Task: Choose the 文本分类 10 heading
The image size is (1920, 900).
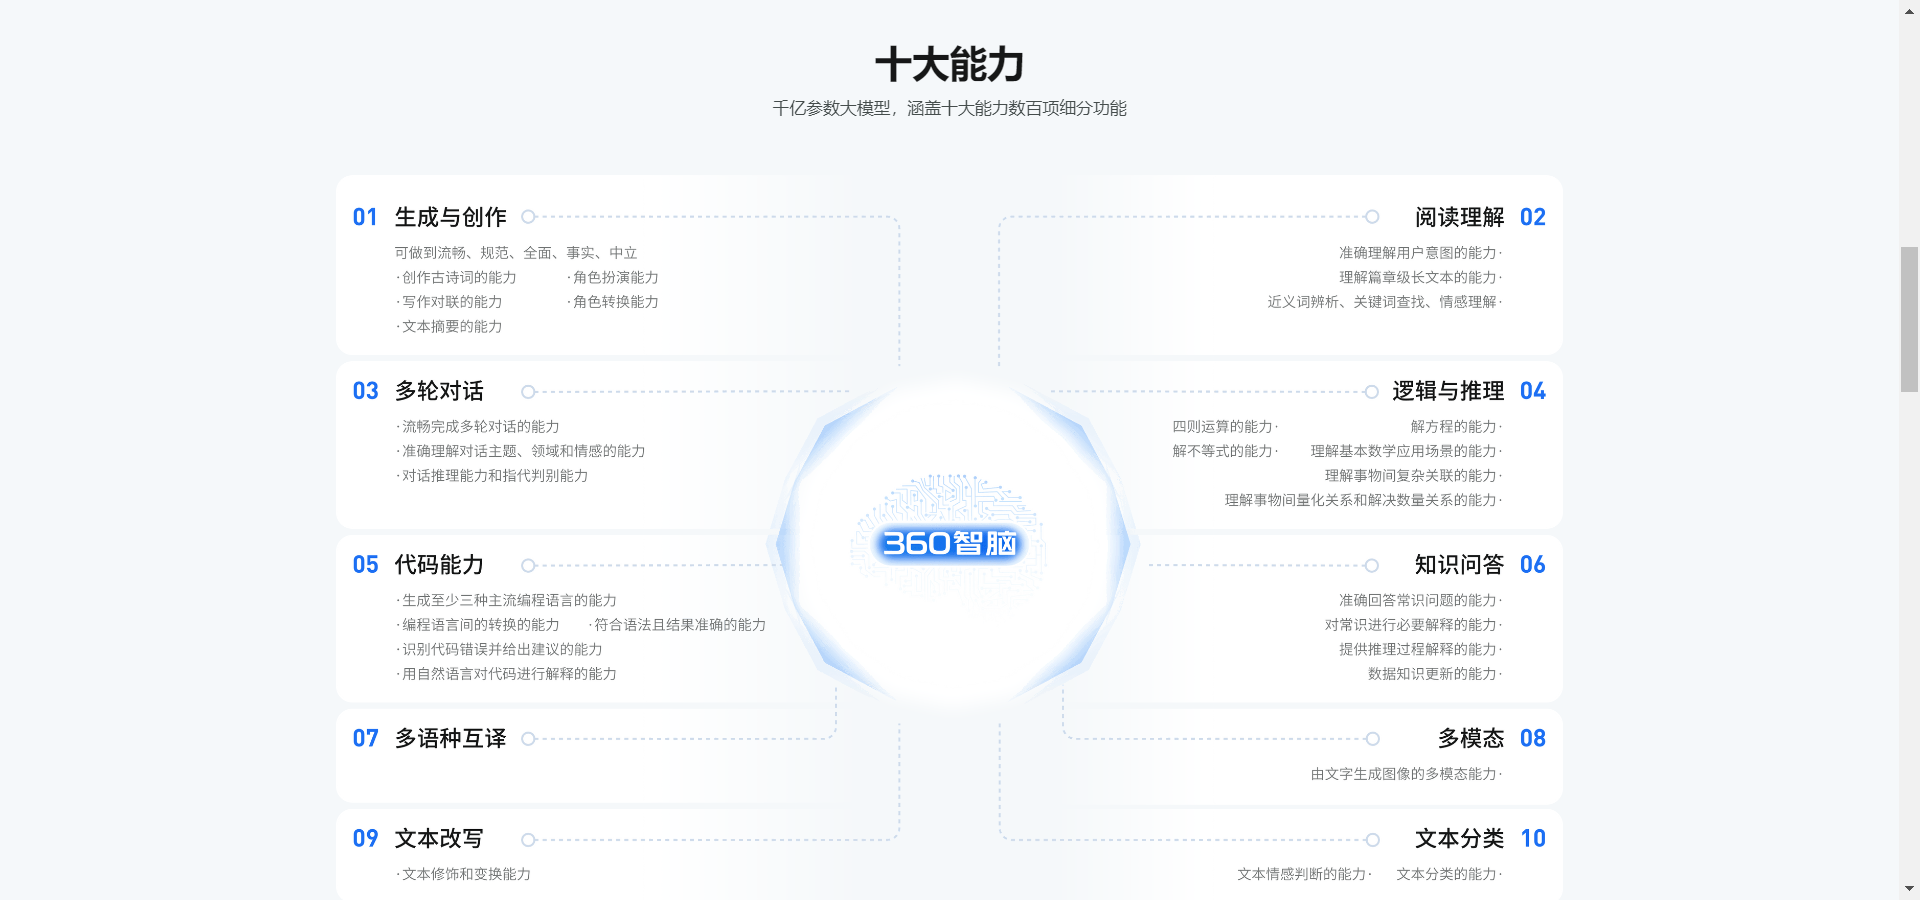Action: (1479, 839)
